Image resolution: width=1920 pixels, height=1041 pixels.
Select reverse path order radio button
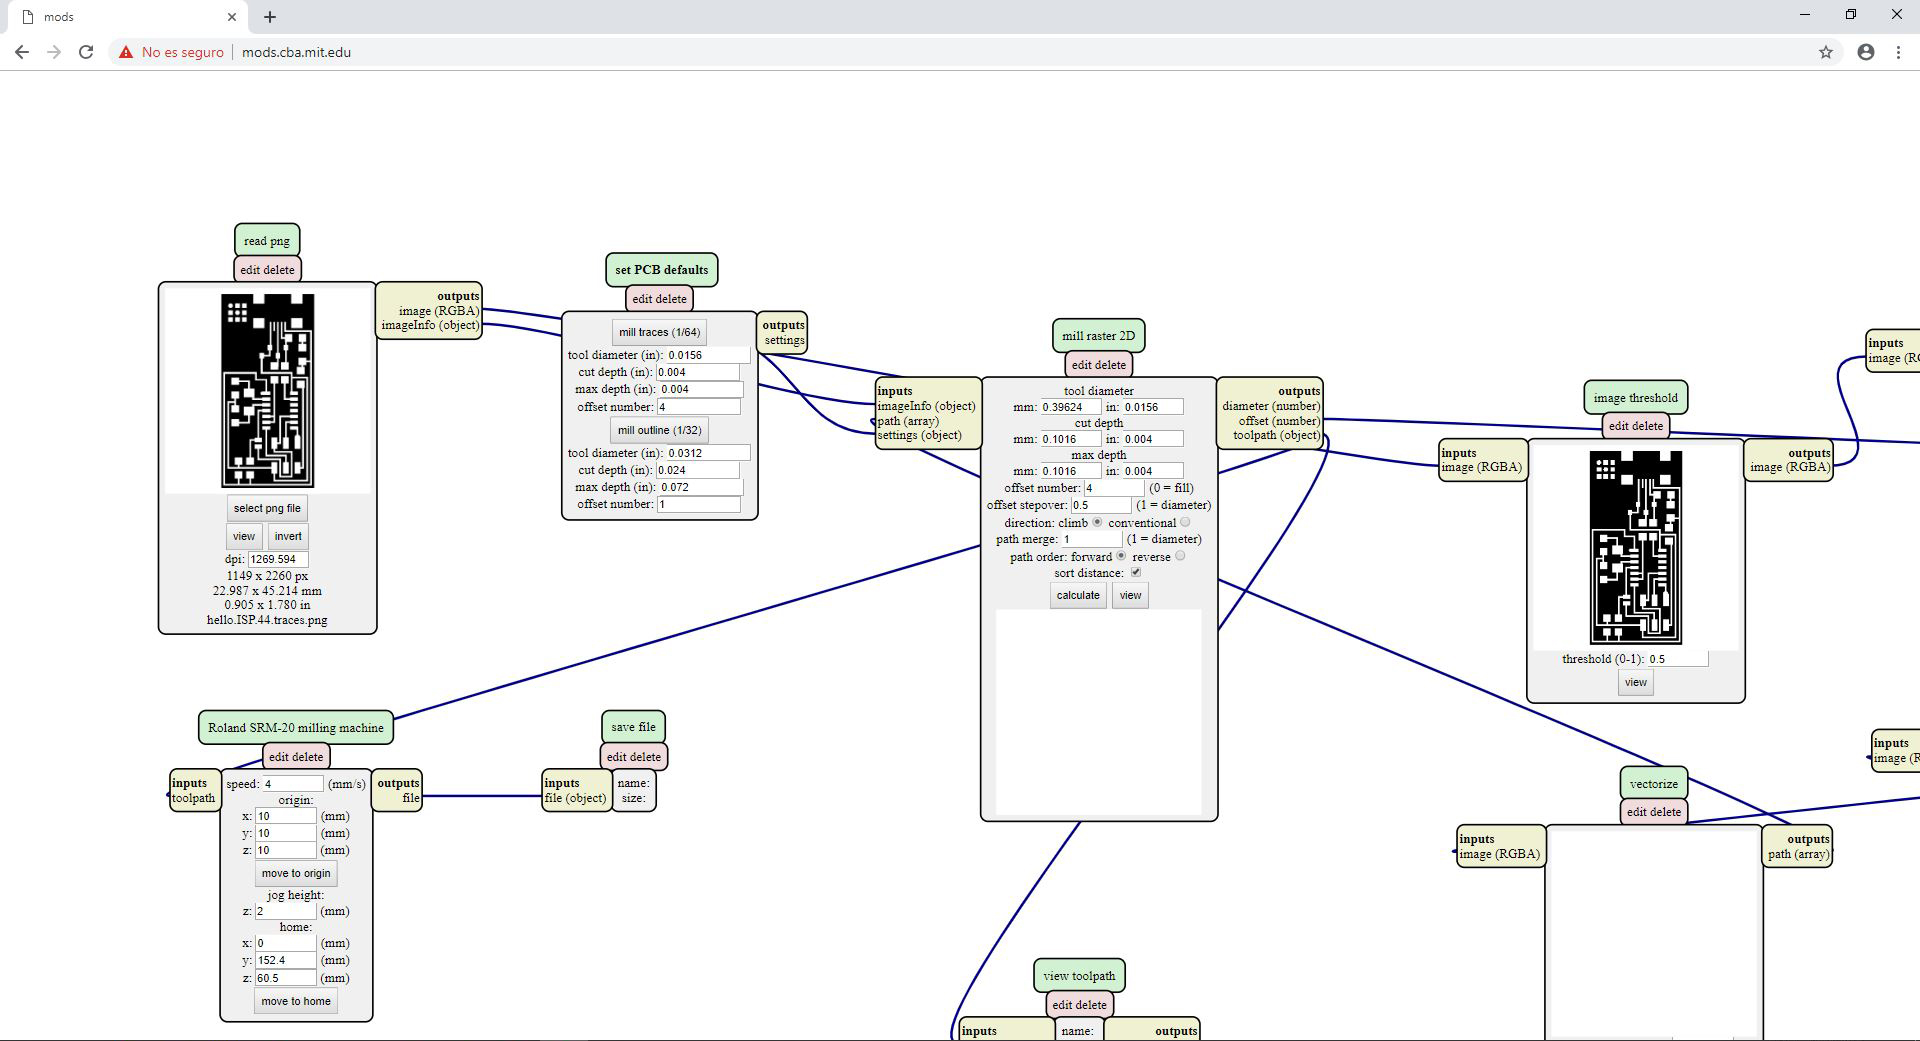point(1180,556)
